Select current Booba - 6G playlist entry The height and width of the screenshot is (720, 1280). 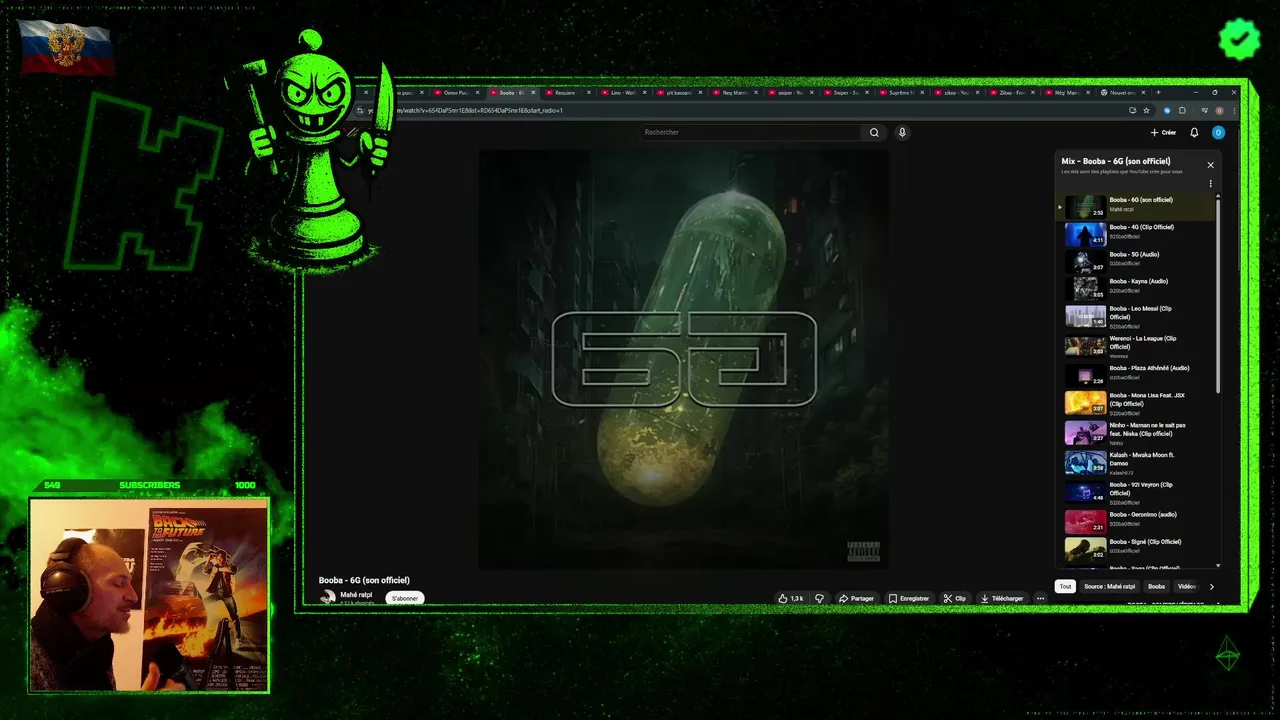tap(1137, 207)
